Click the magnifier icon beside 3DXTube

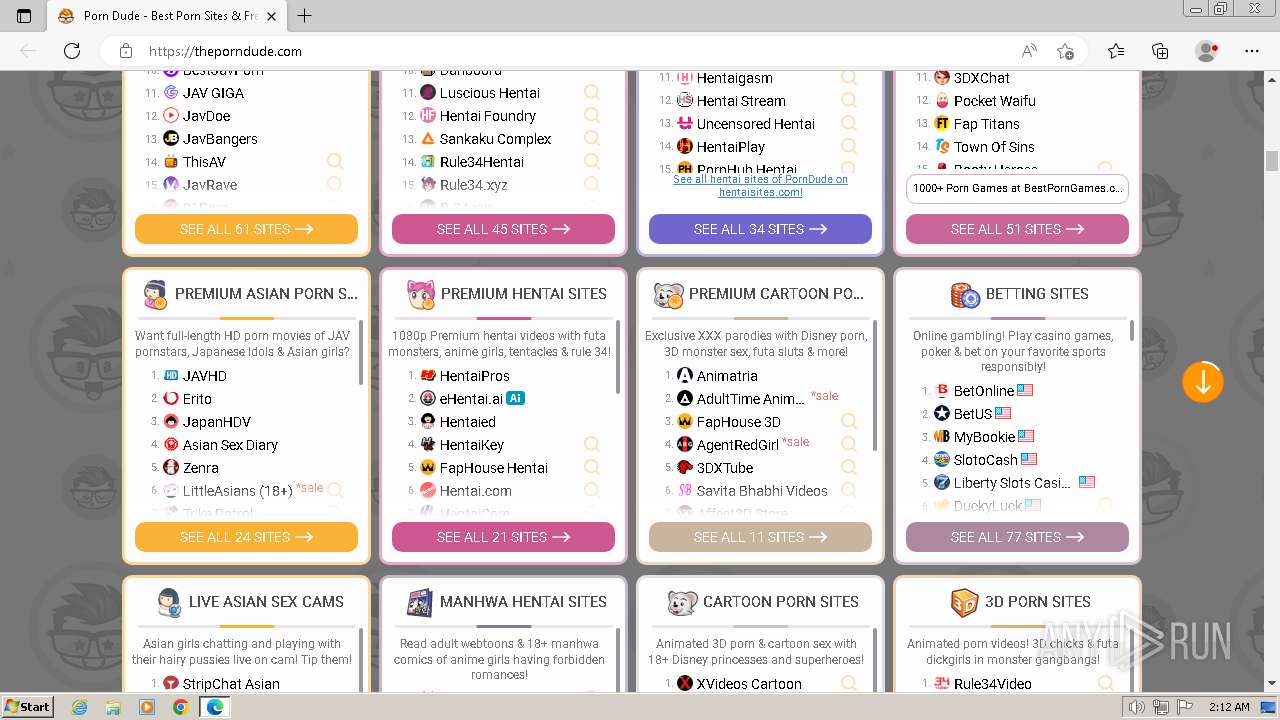(x=849, y=467)
